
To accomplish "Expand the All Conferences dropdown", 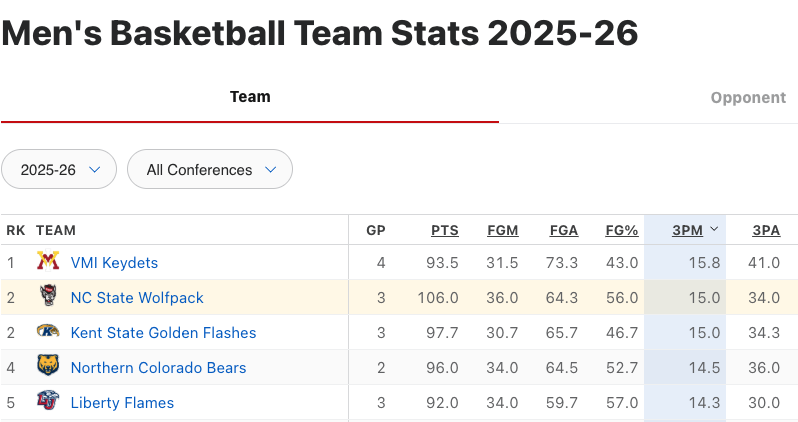I will click(210, 170).
